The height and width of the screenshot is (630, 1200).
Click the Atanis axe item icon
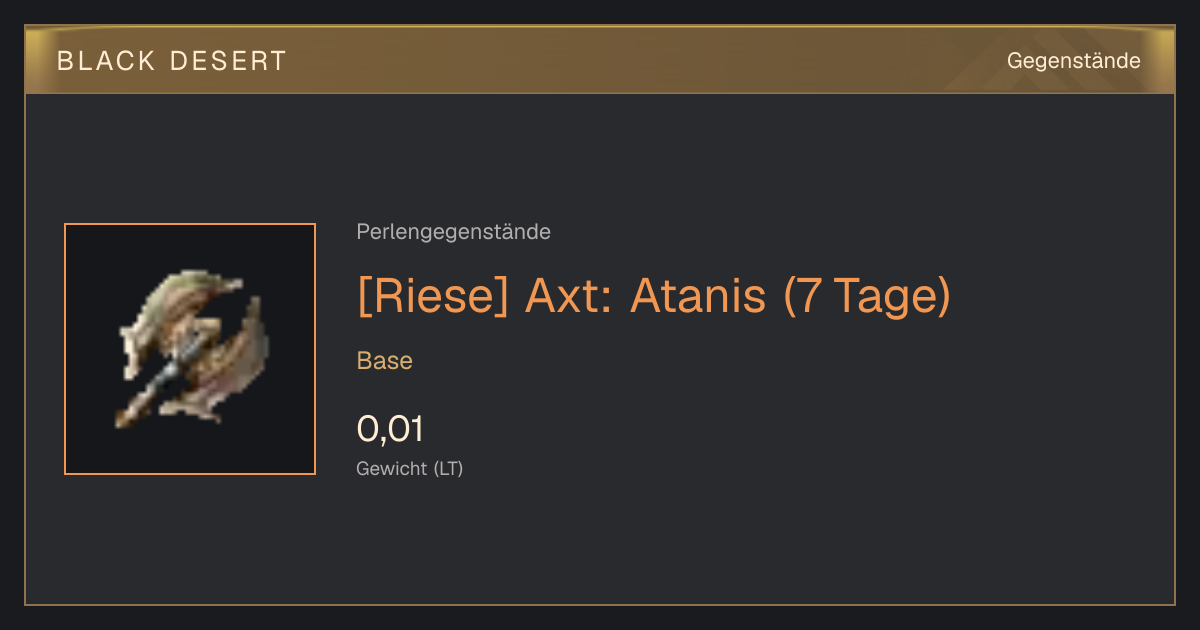(190, 349)
